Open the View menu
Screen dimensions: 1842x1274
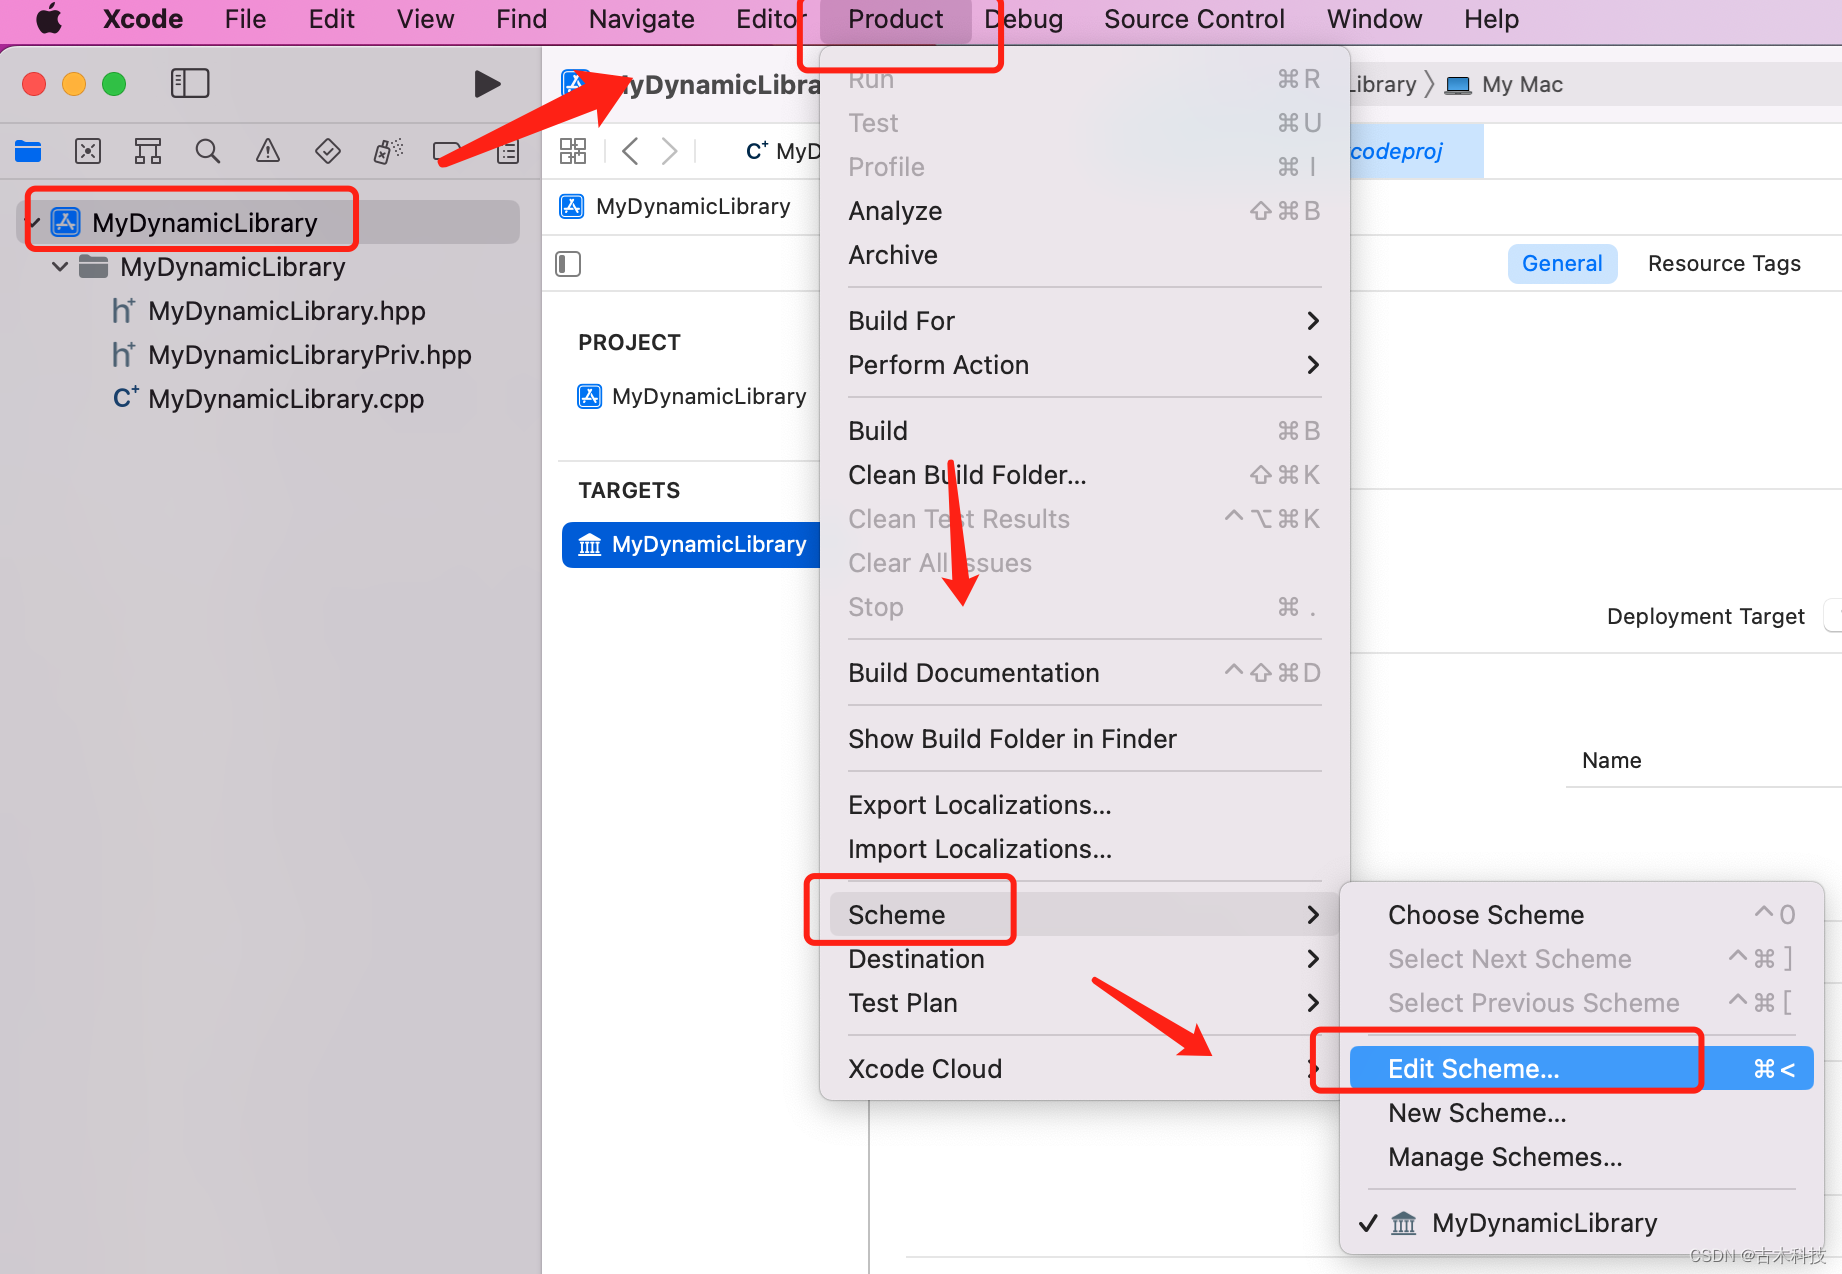425,19
